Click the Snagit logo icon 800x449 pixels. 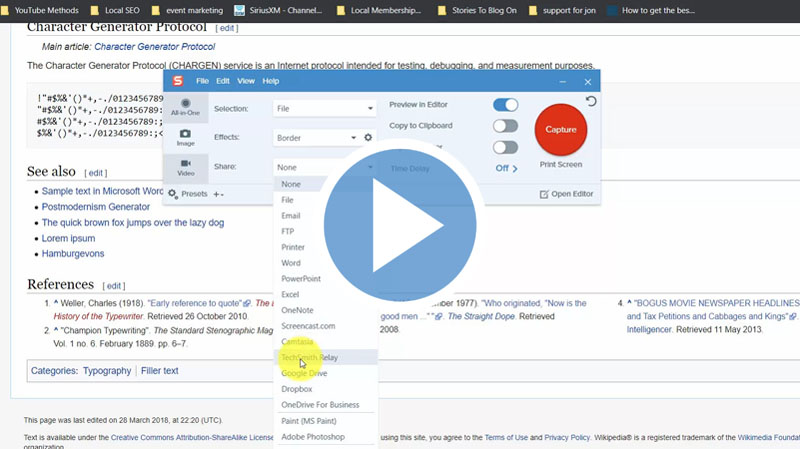(177, 81)
